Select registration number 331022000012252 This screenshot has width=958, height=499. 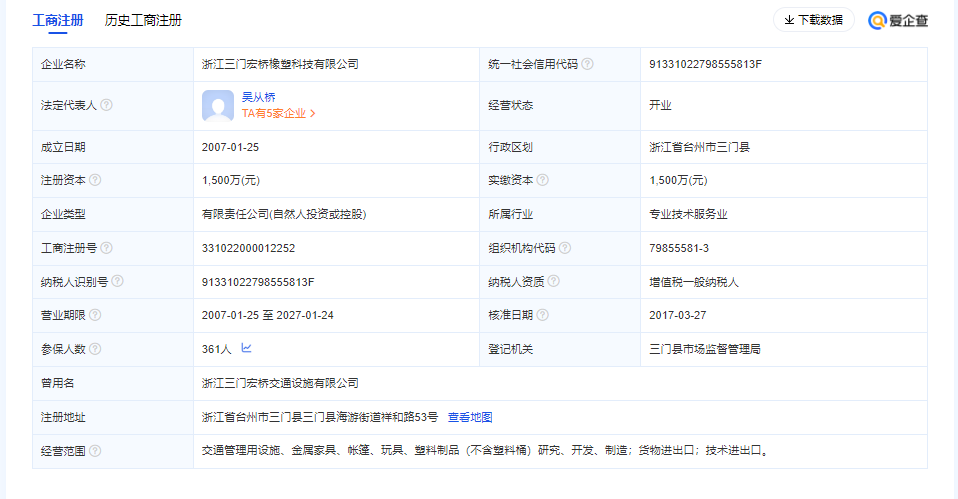[248, 248]
